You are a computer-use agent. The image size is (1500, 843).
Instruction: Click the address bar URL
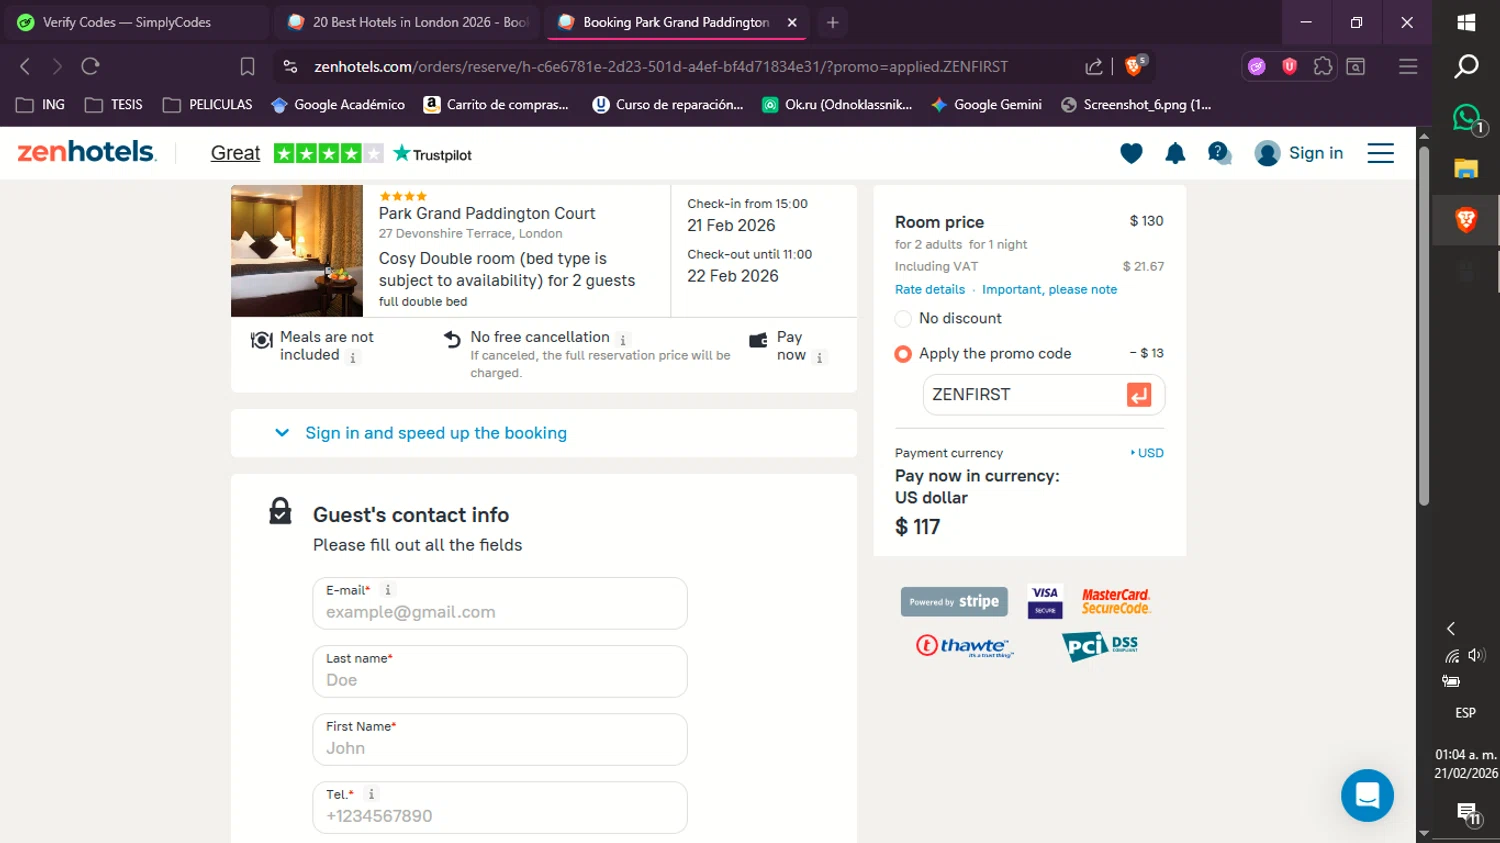click(x=661, y=66)
